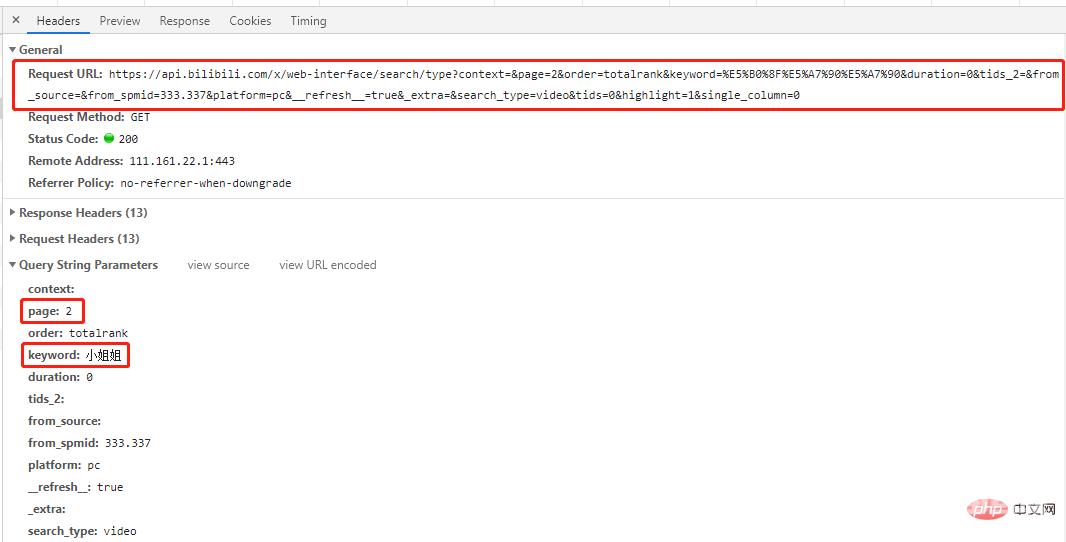The image size is (1066, 542).
Task: Click the from_source parameter row
Action: click(65, 421)
